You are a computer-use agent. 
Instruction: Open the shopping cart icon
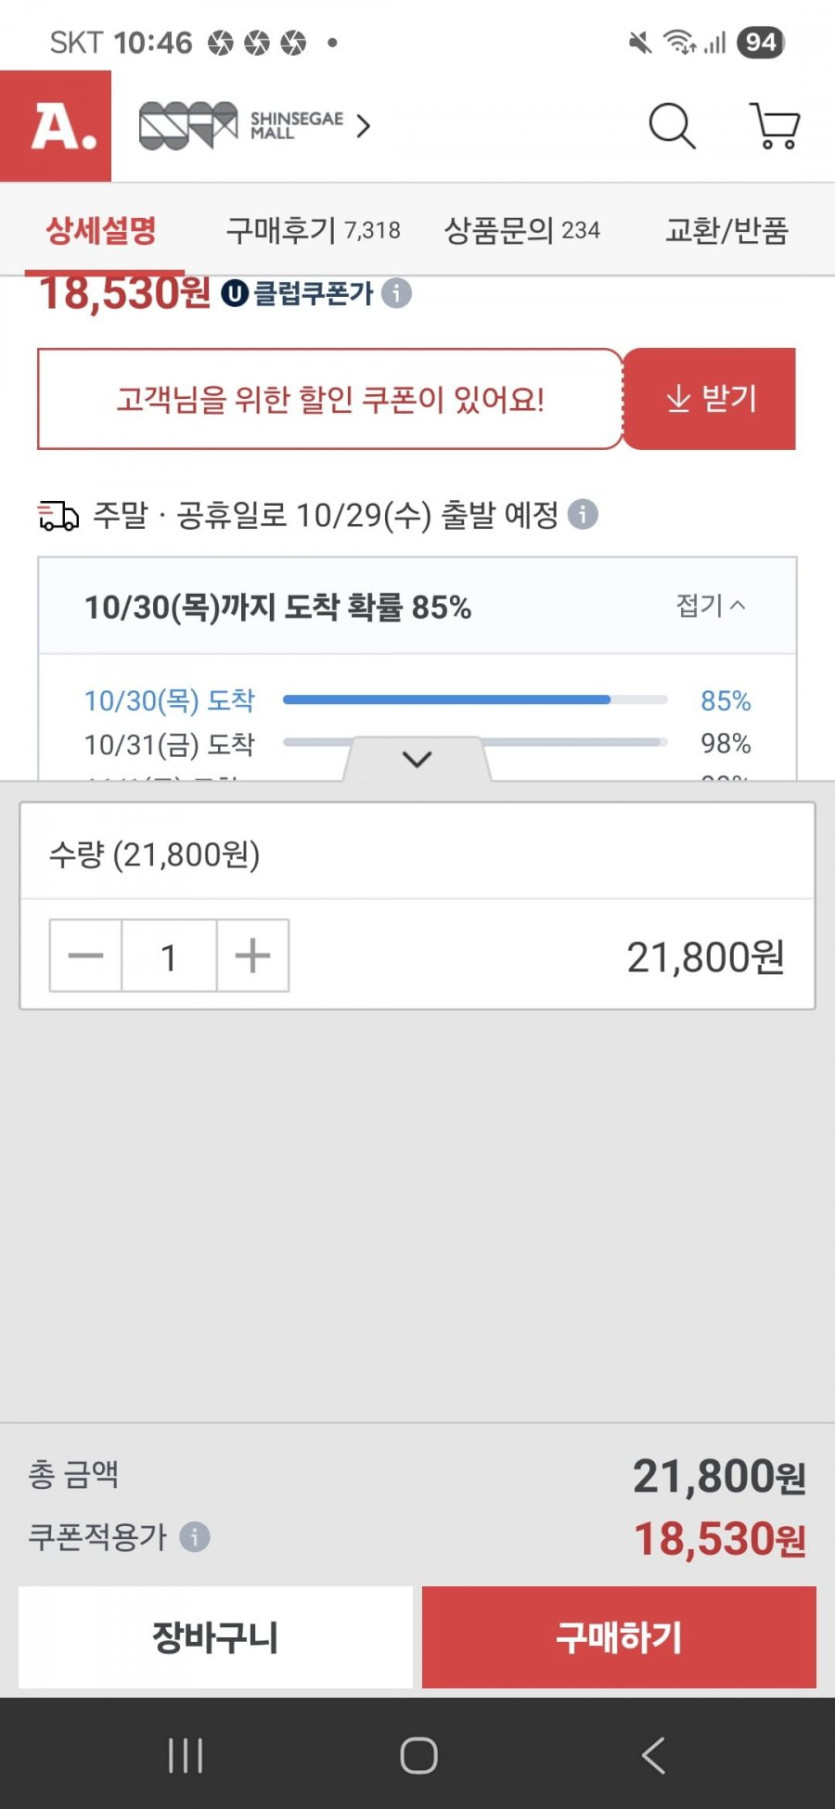(x=774, y=126)
